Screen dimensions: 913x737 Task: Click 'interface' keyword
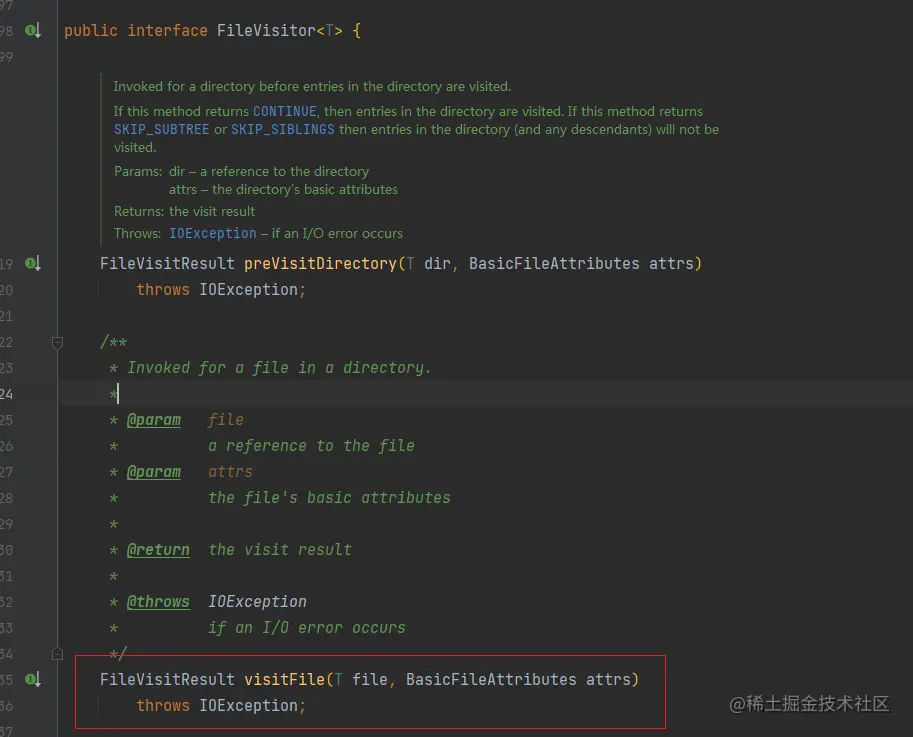click(168, 30)
